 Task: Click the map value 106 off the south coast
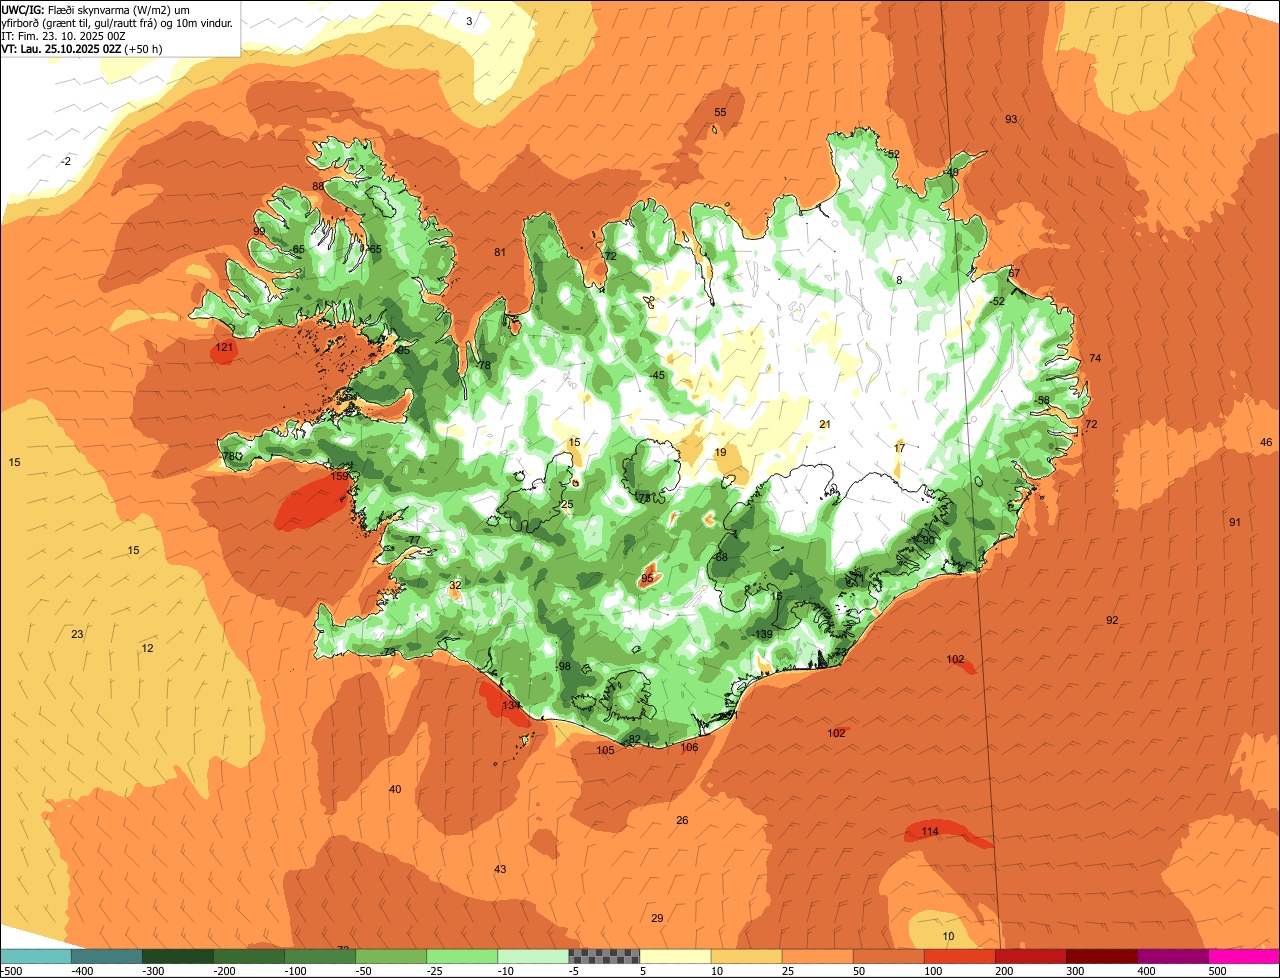point(689,748)
